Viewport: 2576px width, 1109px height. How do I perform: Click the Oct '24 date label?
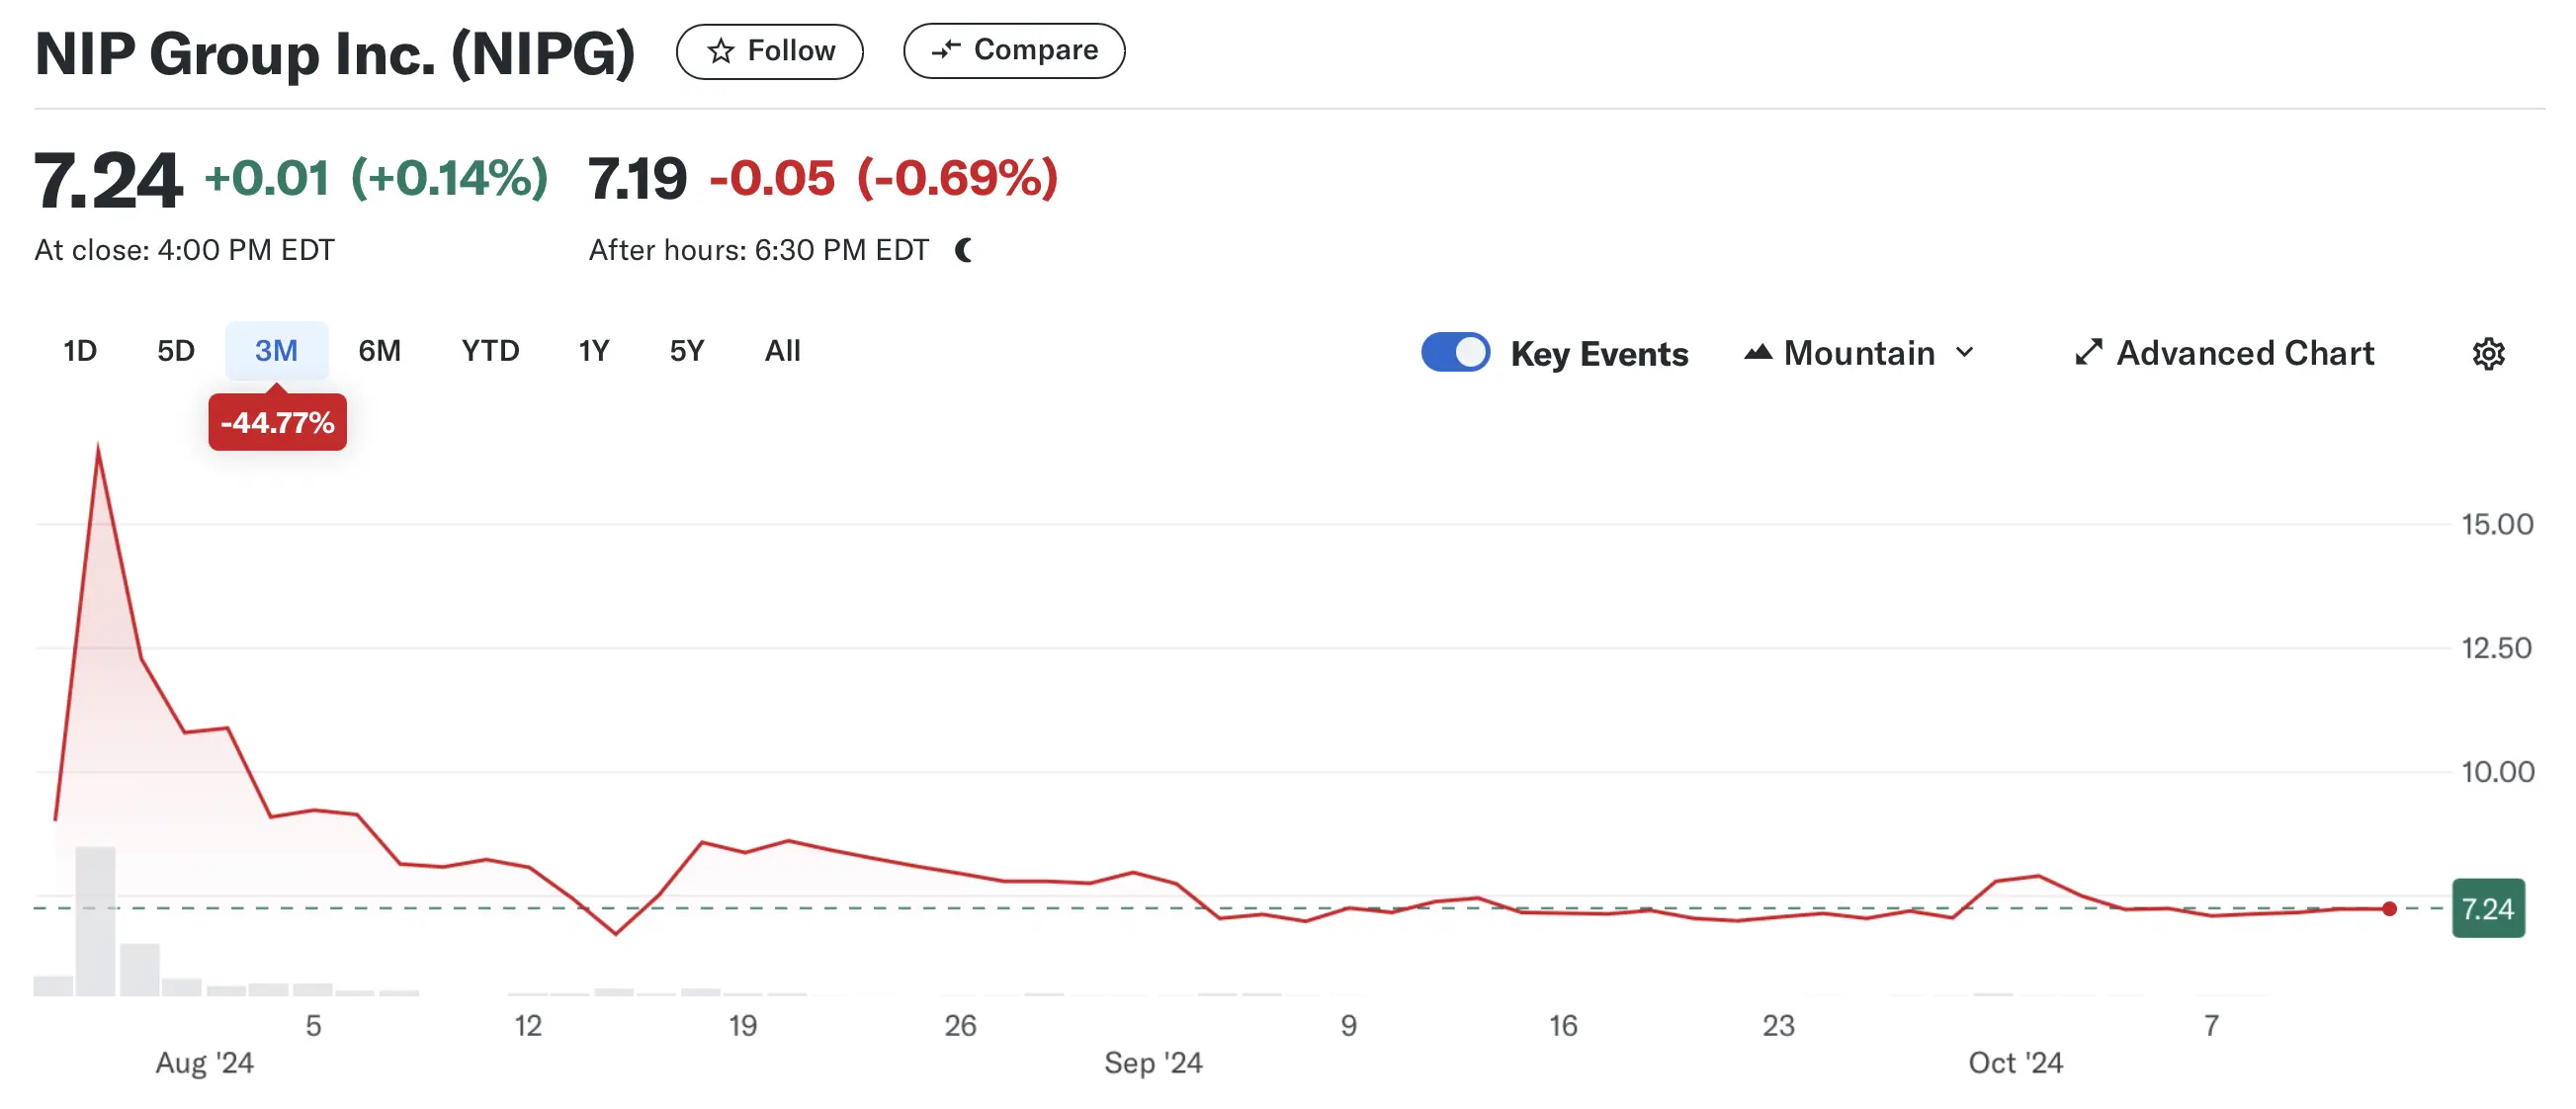coord(2015,1062)
